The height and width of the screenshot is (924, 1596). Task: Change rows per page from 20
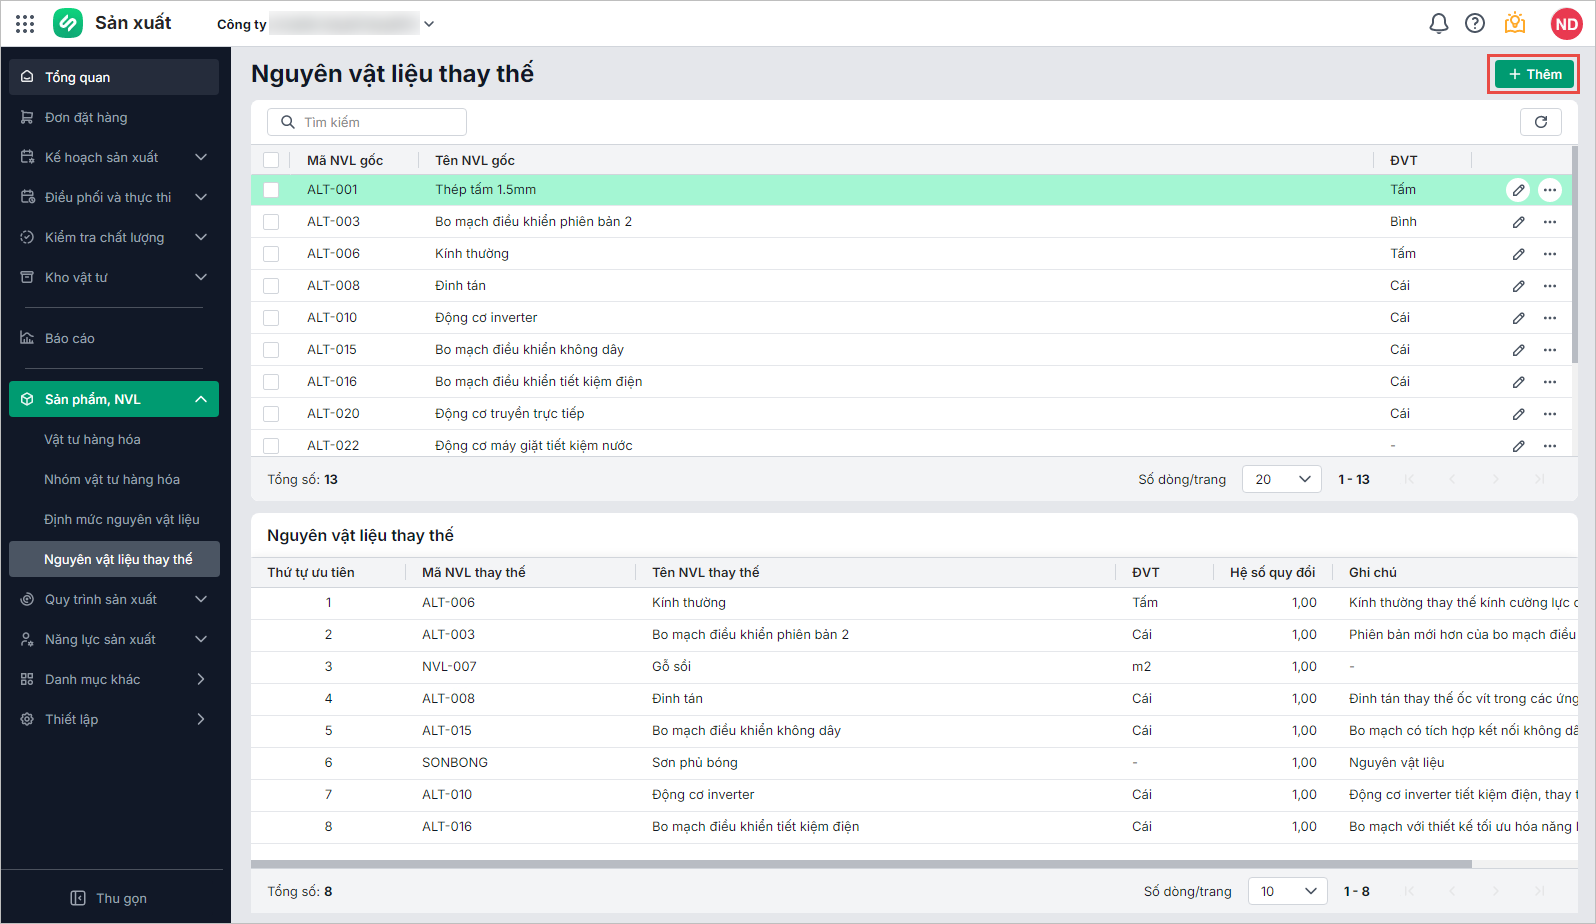pos(1281,479)
